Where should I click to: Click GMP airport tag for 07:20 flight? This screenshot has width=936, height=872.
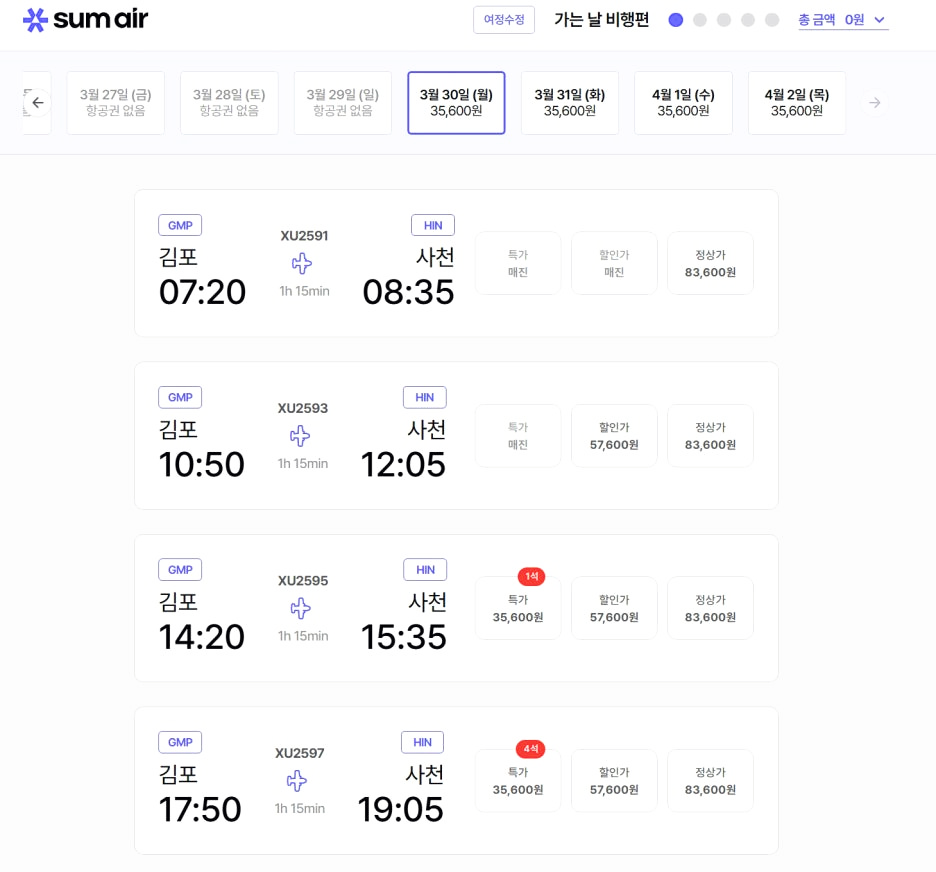(180, 225)
